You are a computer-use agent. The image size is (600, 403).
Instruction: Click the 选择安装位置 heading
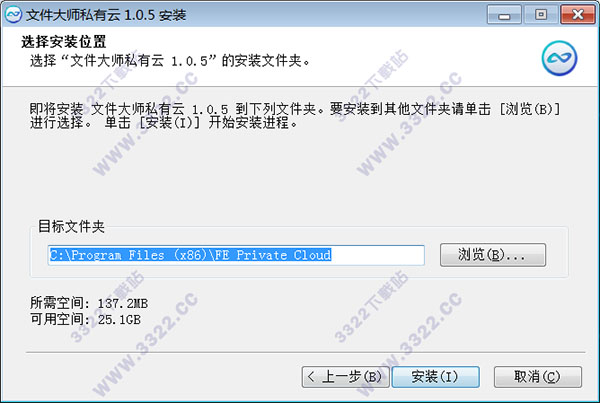(x=64, y=42)
